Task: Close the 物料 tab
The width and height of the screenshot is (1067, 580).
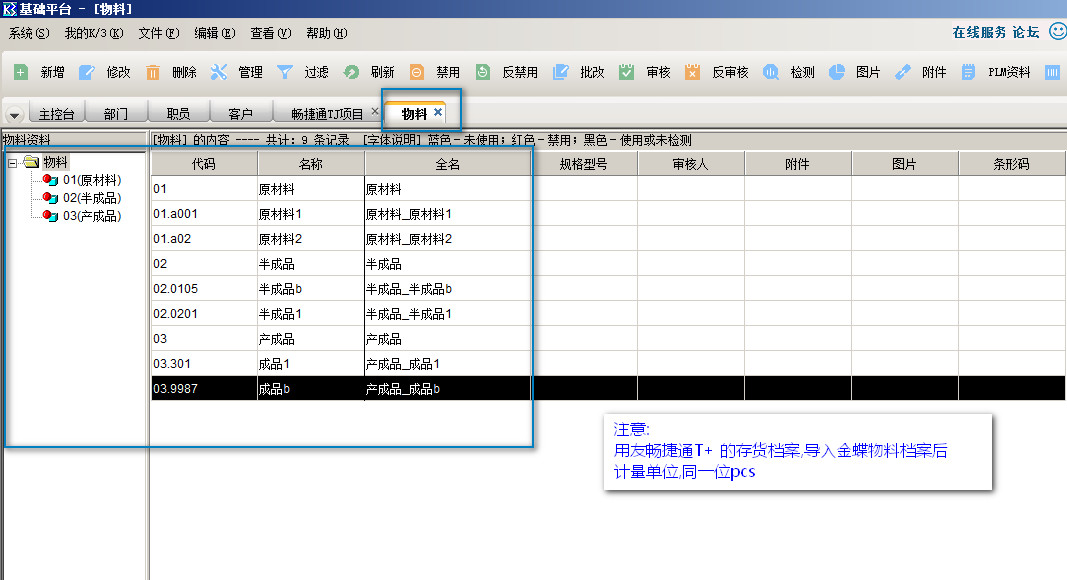Action: pyautogui.click(x=438, y=112)
